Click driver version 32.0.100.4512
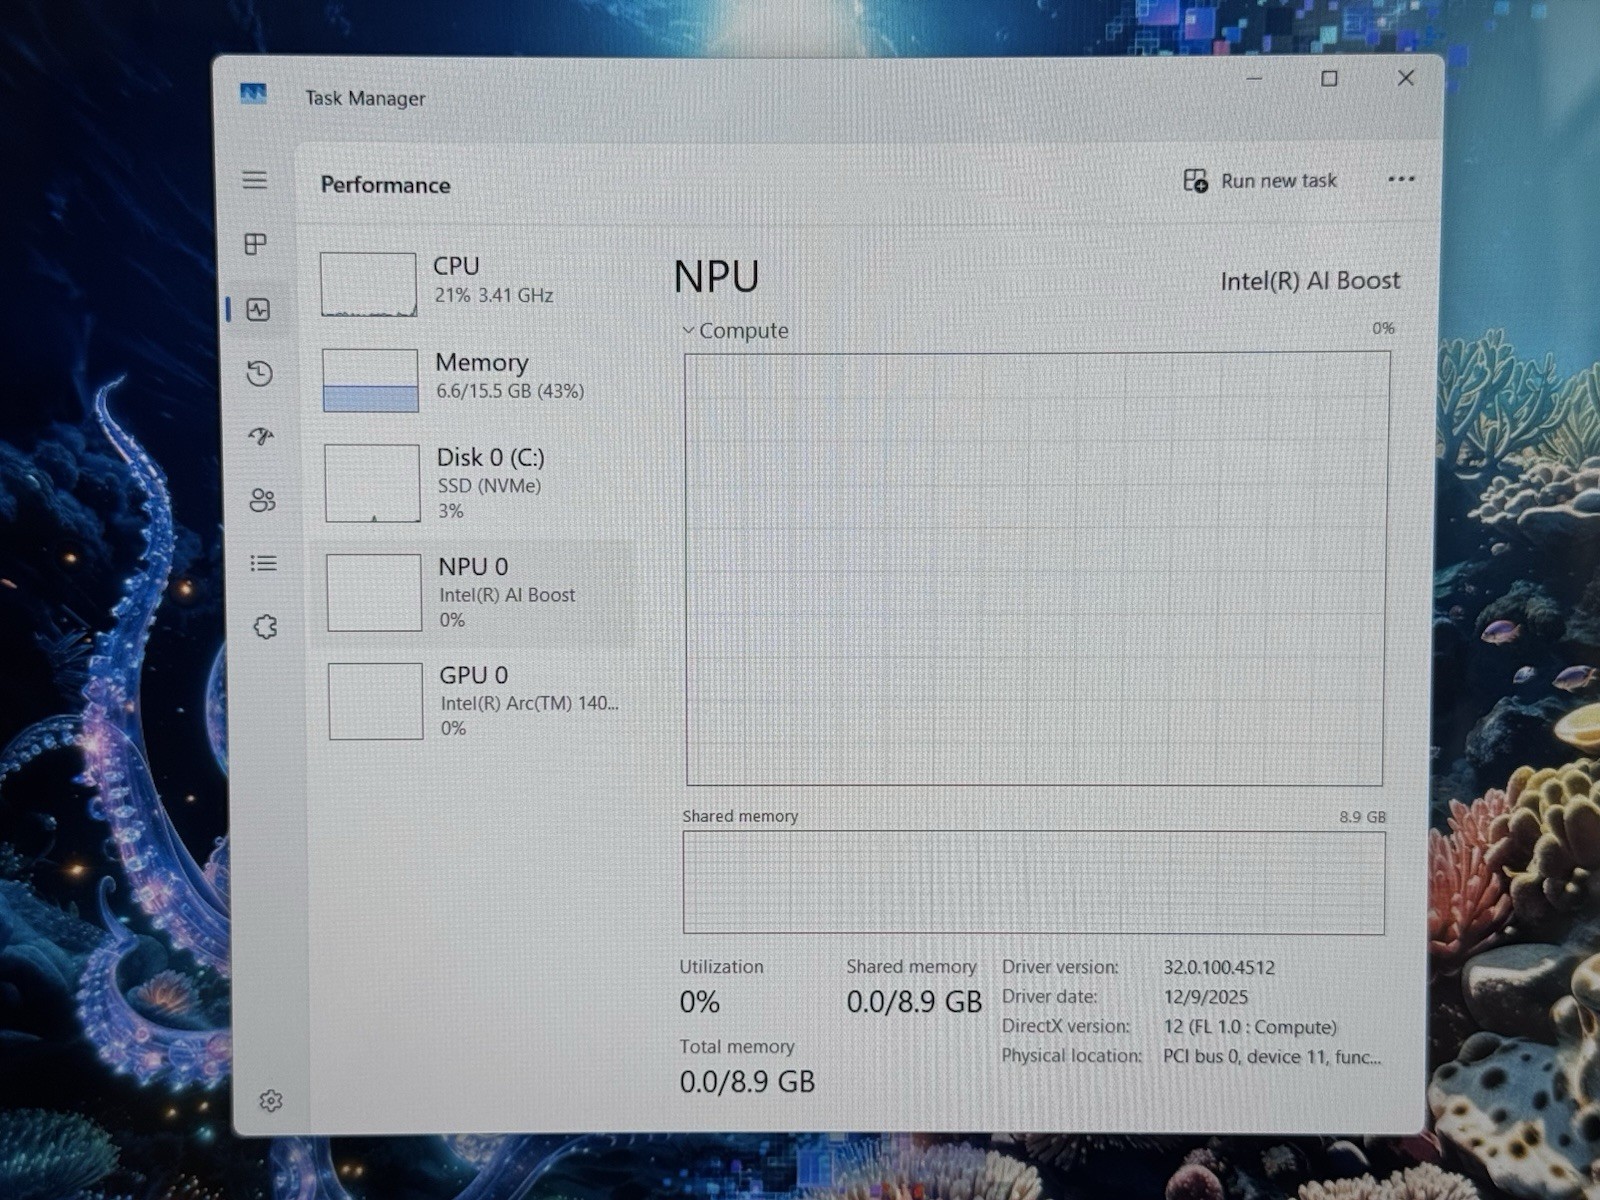The width and height of the screenshot is (1600, 1200). click(1219, 968)
